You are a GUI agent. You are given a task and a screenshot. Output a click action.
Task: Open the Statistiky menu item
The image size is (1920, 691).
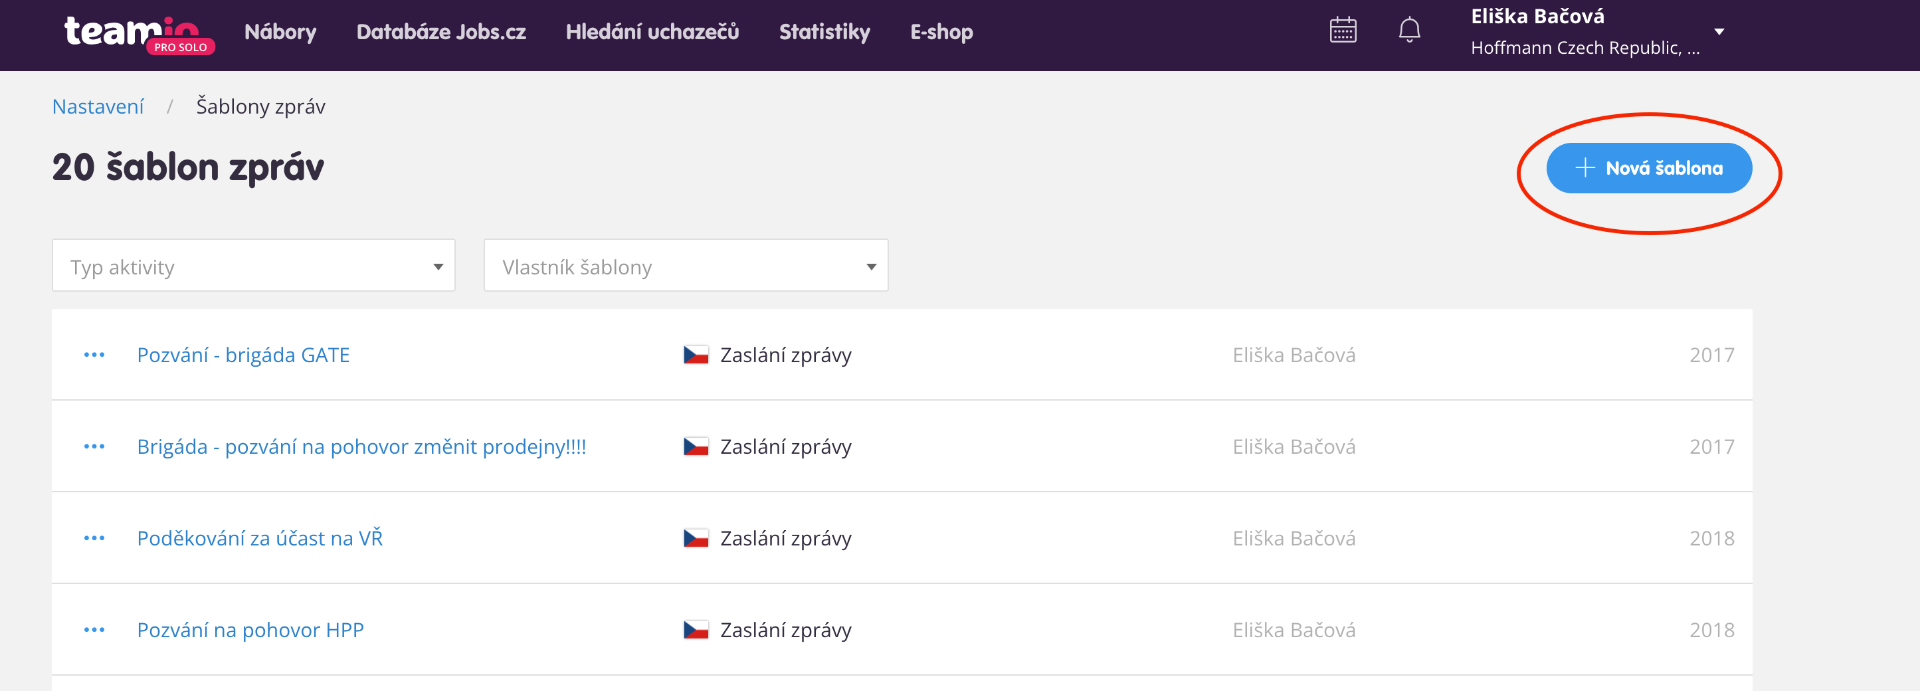[x=824, y=32]
